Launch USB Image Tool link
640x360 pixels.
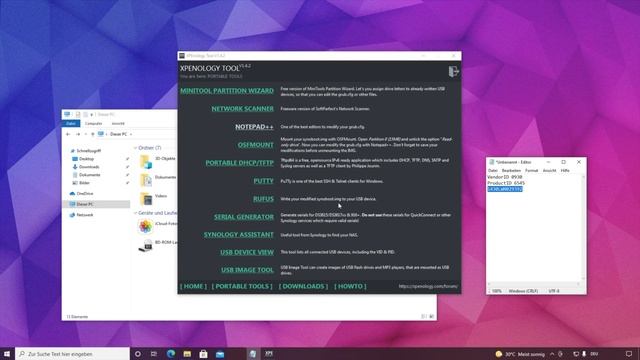pyautogui.click(x=247, y=270)
